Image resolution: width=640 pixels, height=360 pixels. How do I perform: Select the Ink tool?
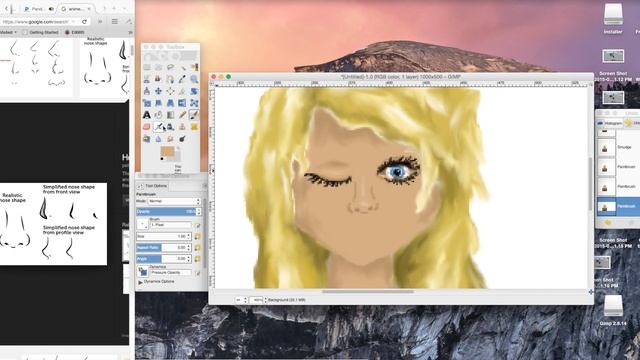coord(171,127)
